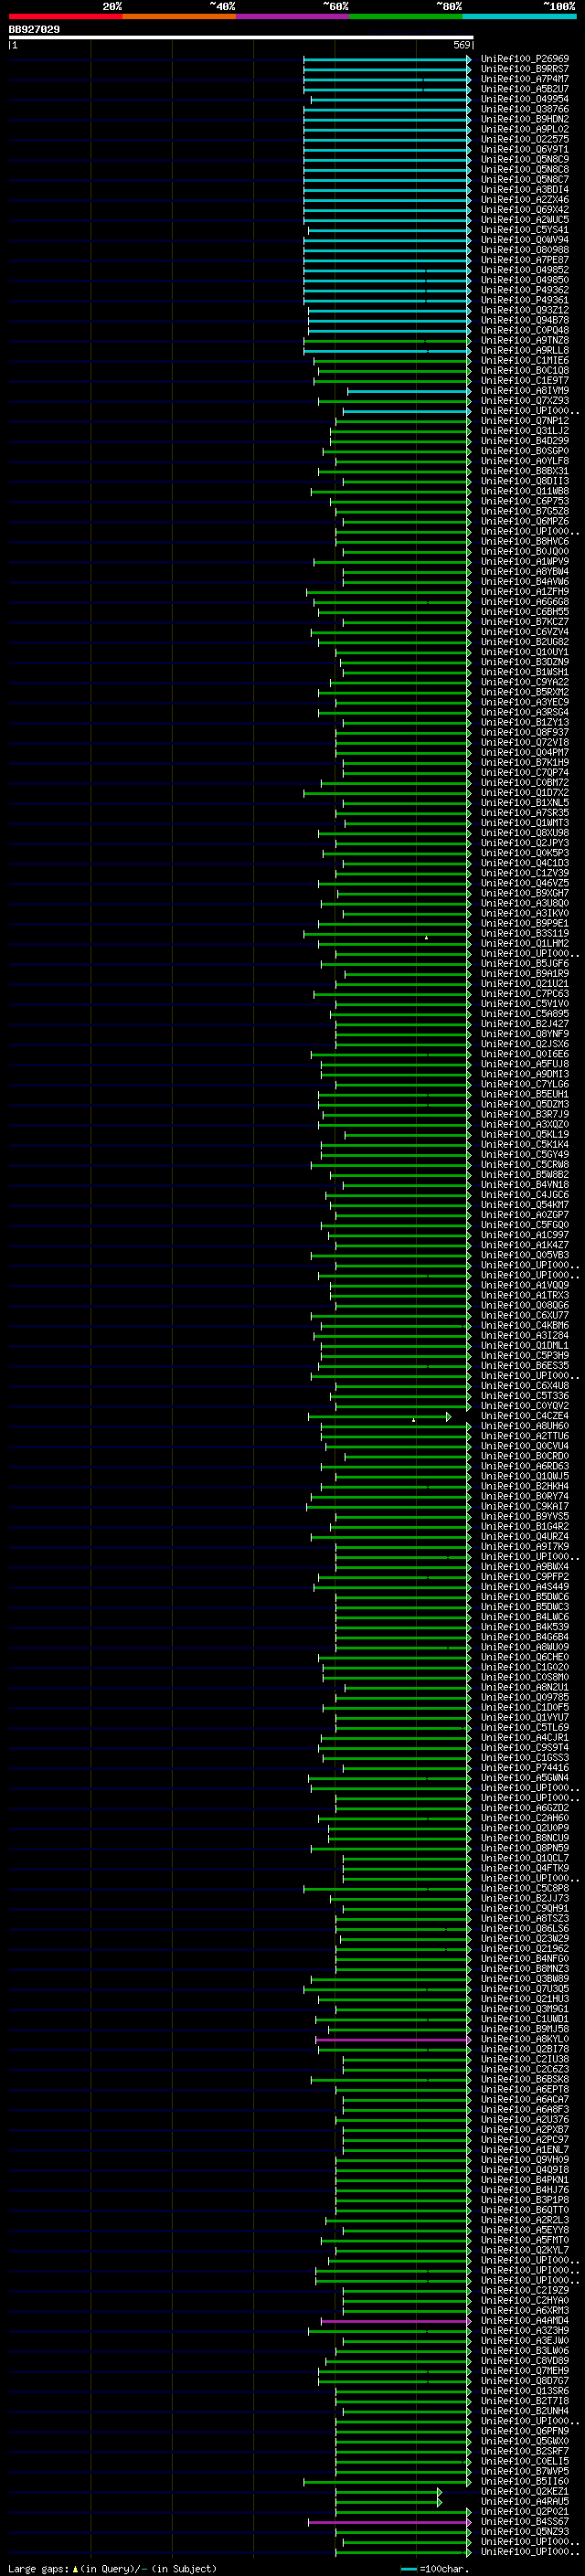Open hit UniRef100_B4SS67

click(x=525, y=2521)
